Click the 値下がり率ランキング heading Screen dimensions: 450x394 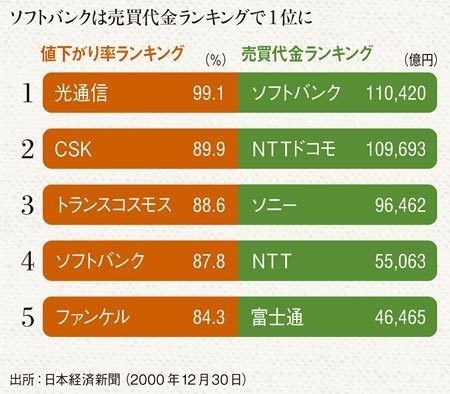coord(112,54)
